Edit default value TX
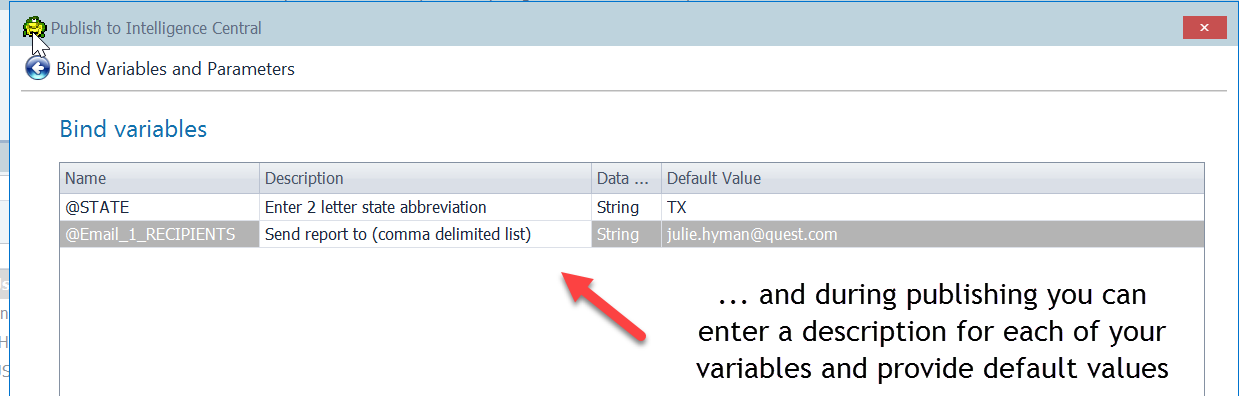The width and height of the screenshot is (1239, 399). point(932,207)
